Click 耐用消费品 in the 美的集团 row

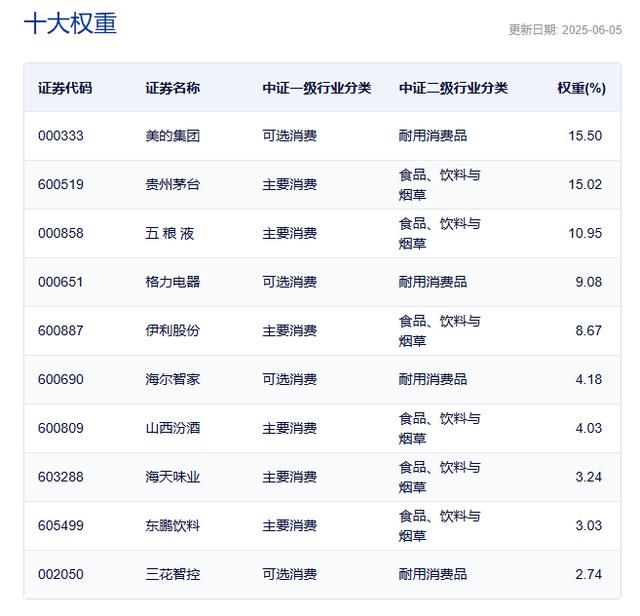pos(433,136)
